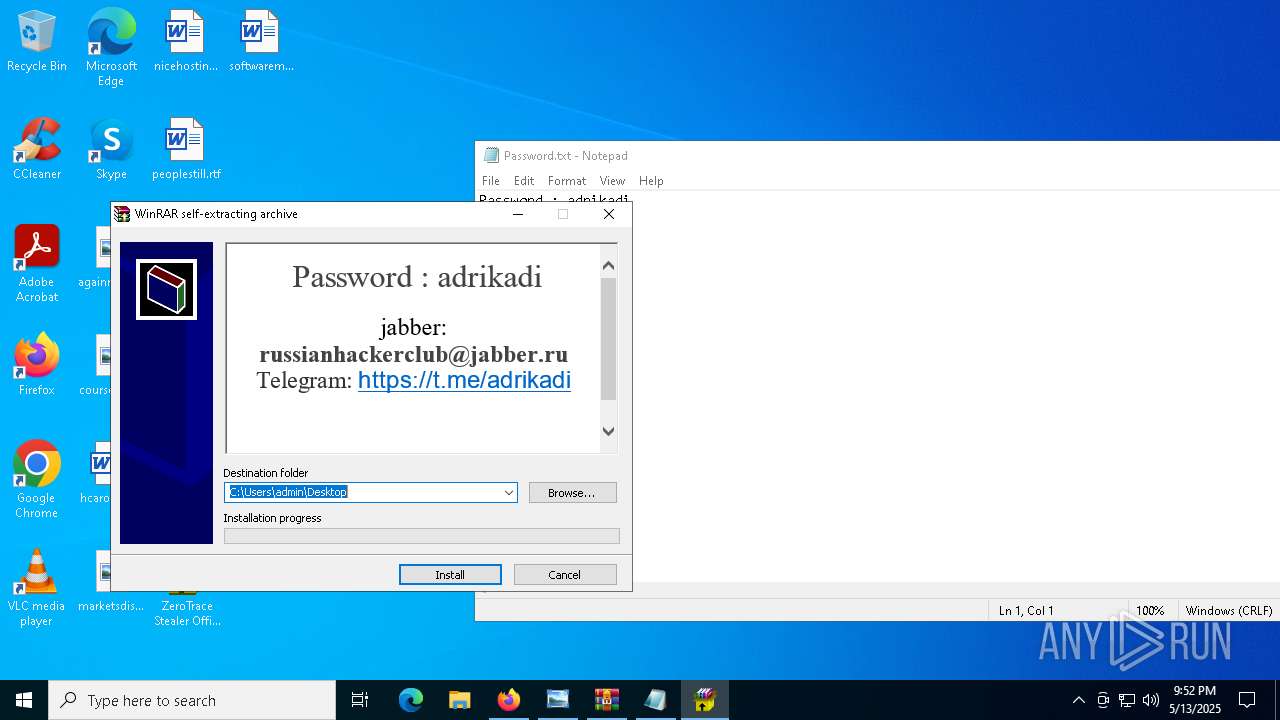Select the ZeroTrace Stealer desktop item

point(187,606)
